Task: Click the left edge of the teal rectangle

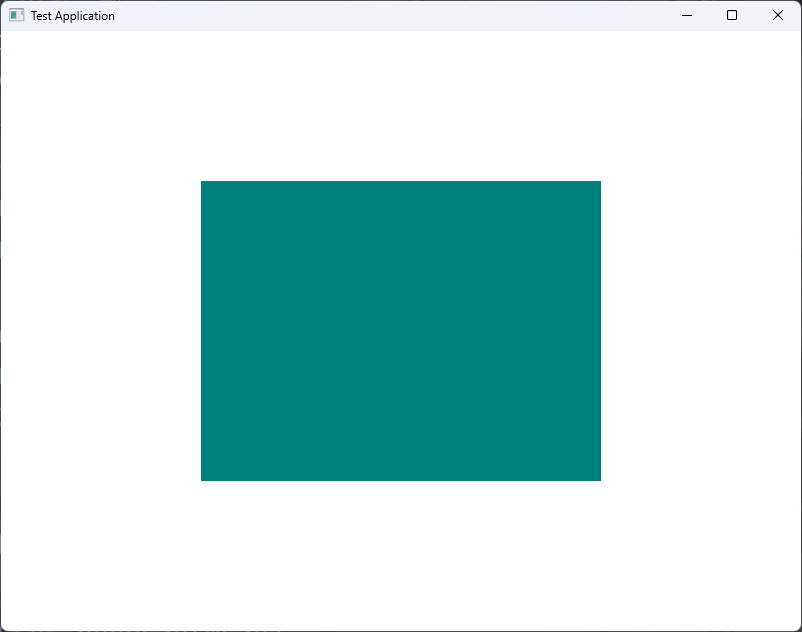Action: click(x=202, y=331)
